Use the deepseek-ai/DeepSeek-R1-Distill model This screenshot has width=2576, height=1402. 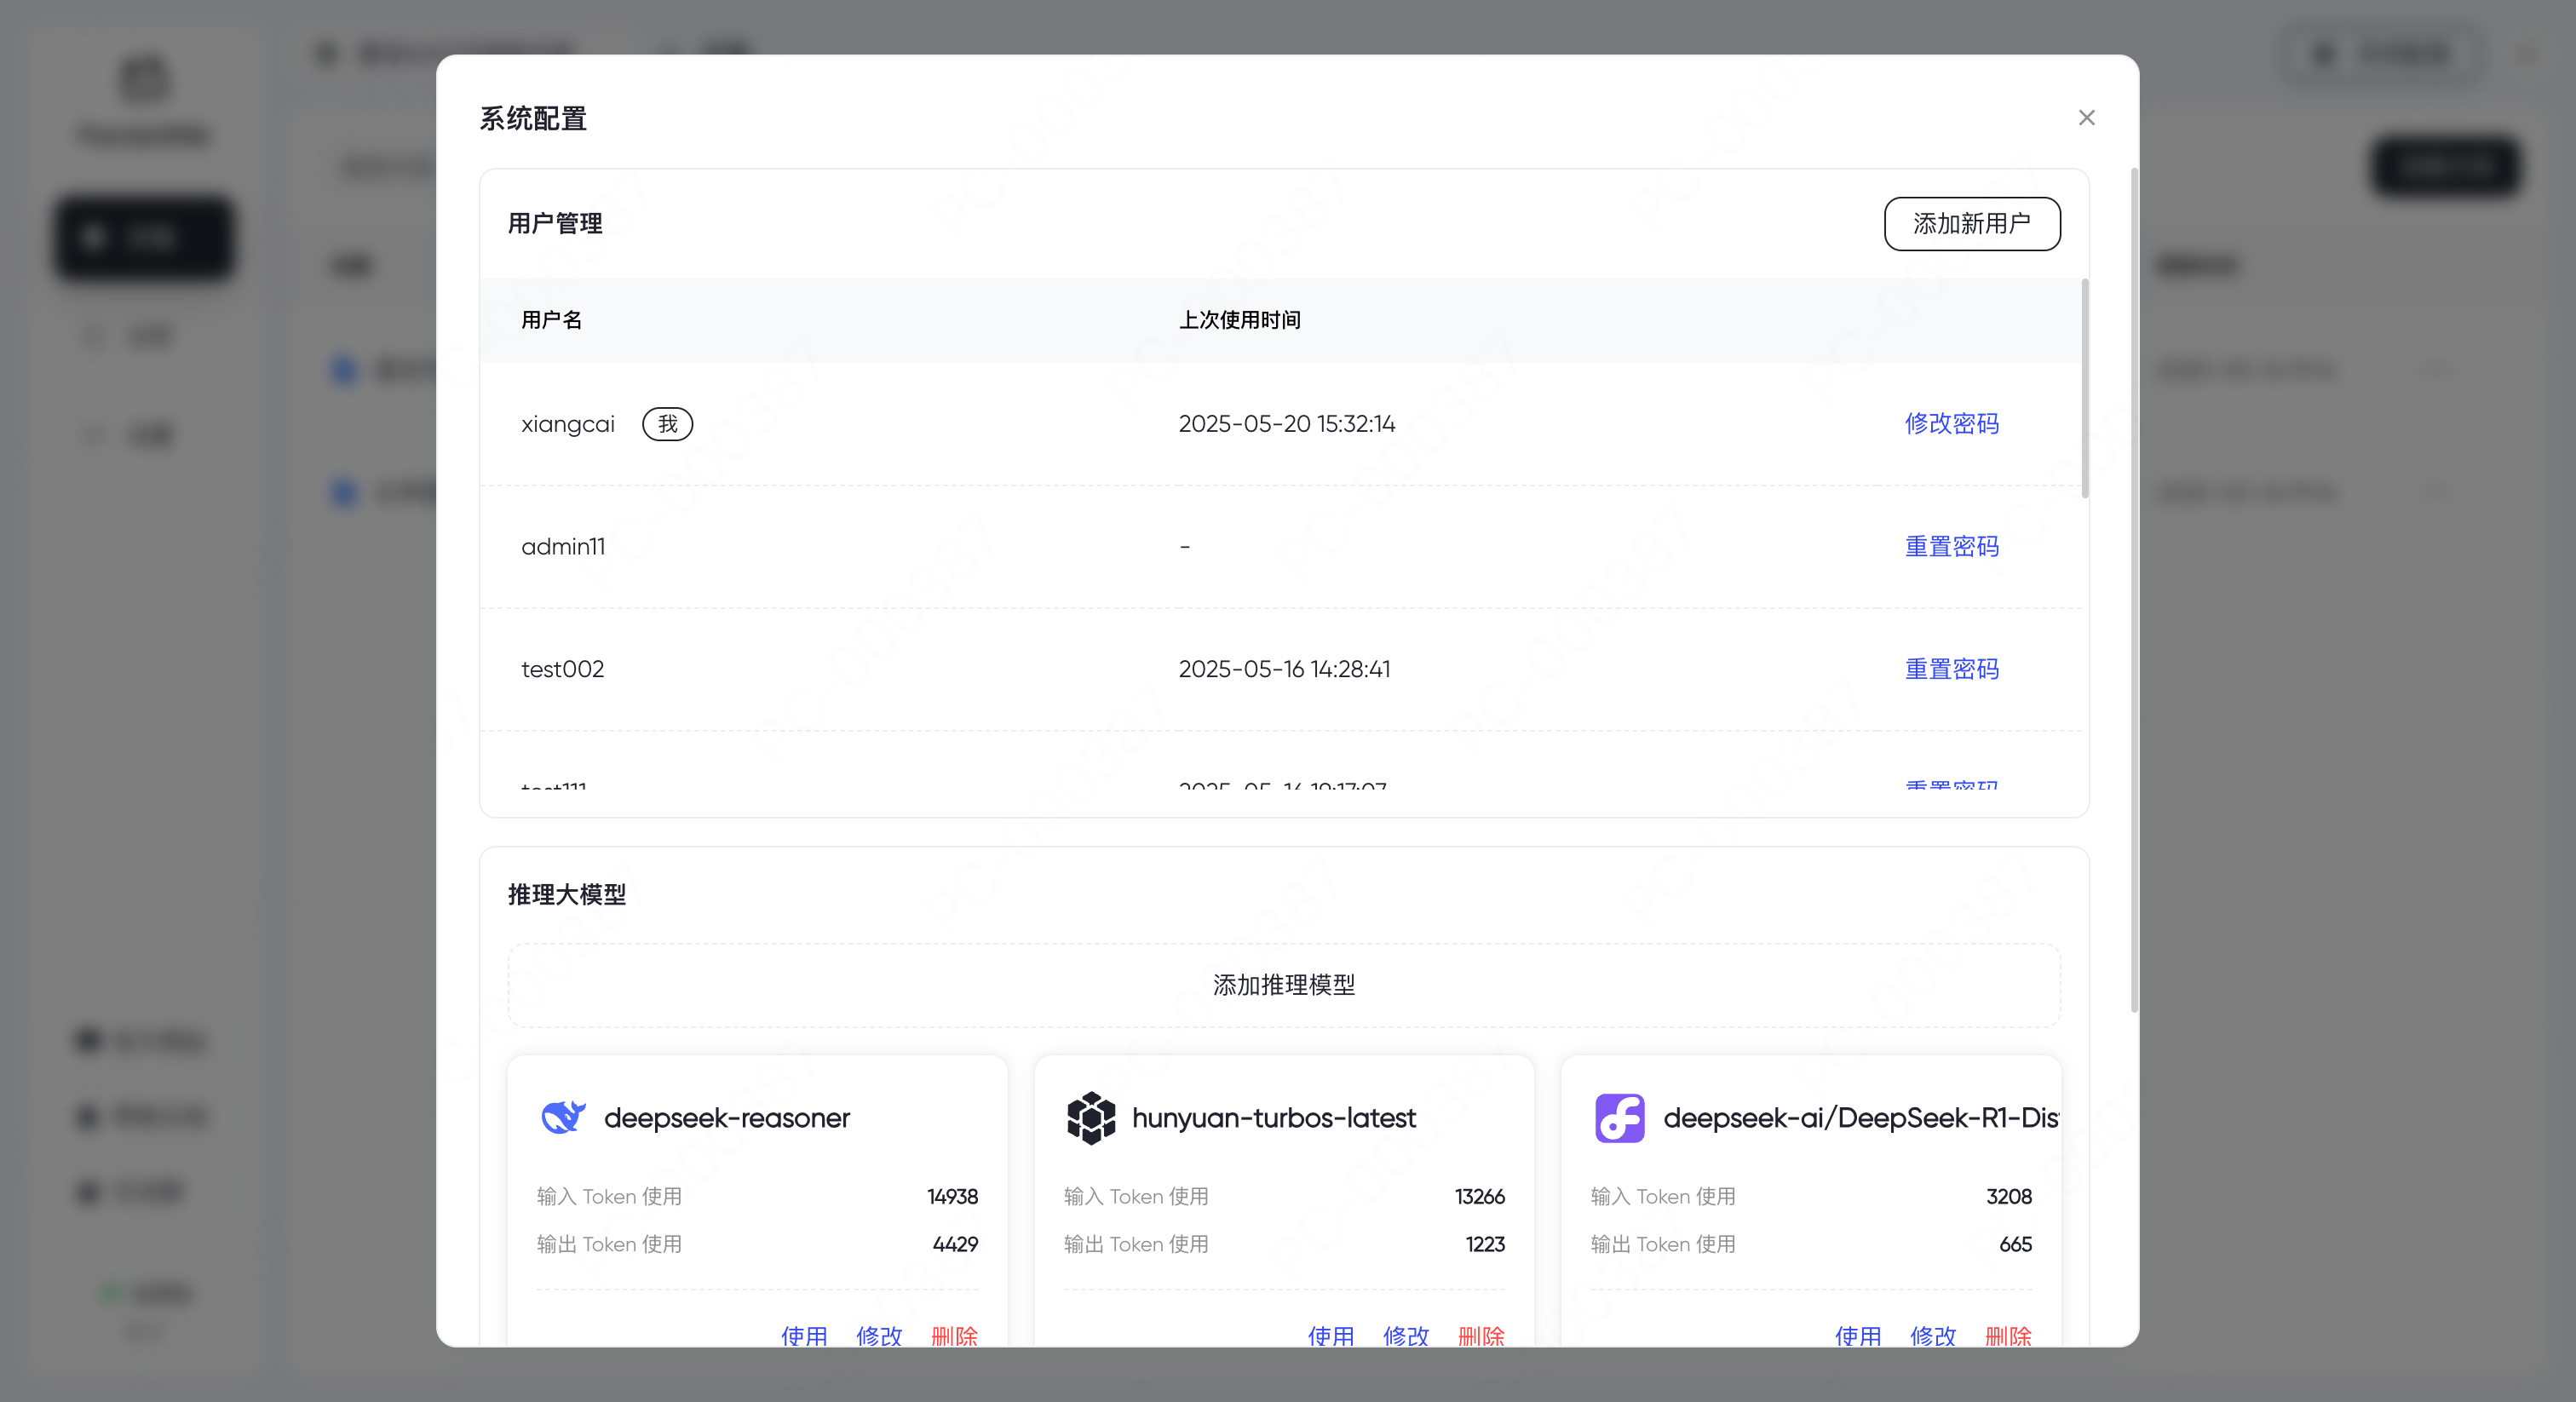[x=1858, y=1335]
